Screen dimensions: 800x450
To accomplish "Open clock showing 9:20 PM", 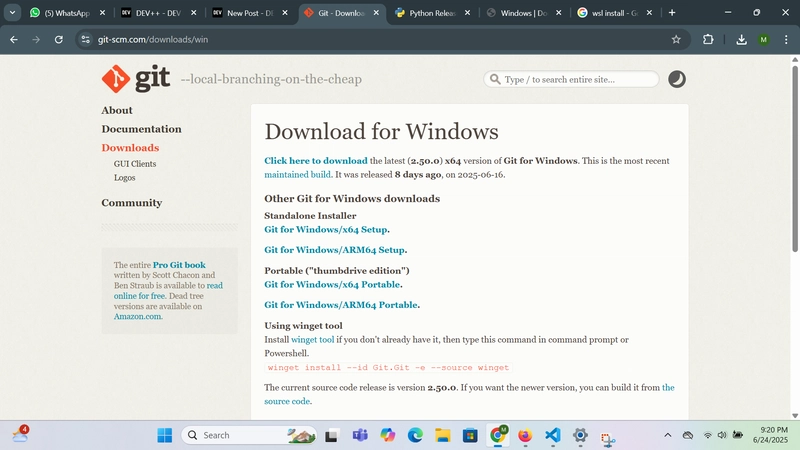I will click(770, 435).
